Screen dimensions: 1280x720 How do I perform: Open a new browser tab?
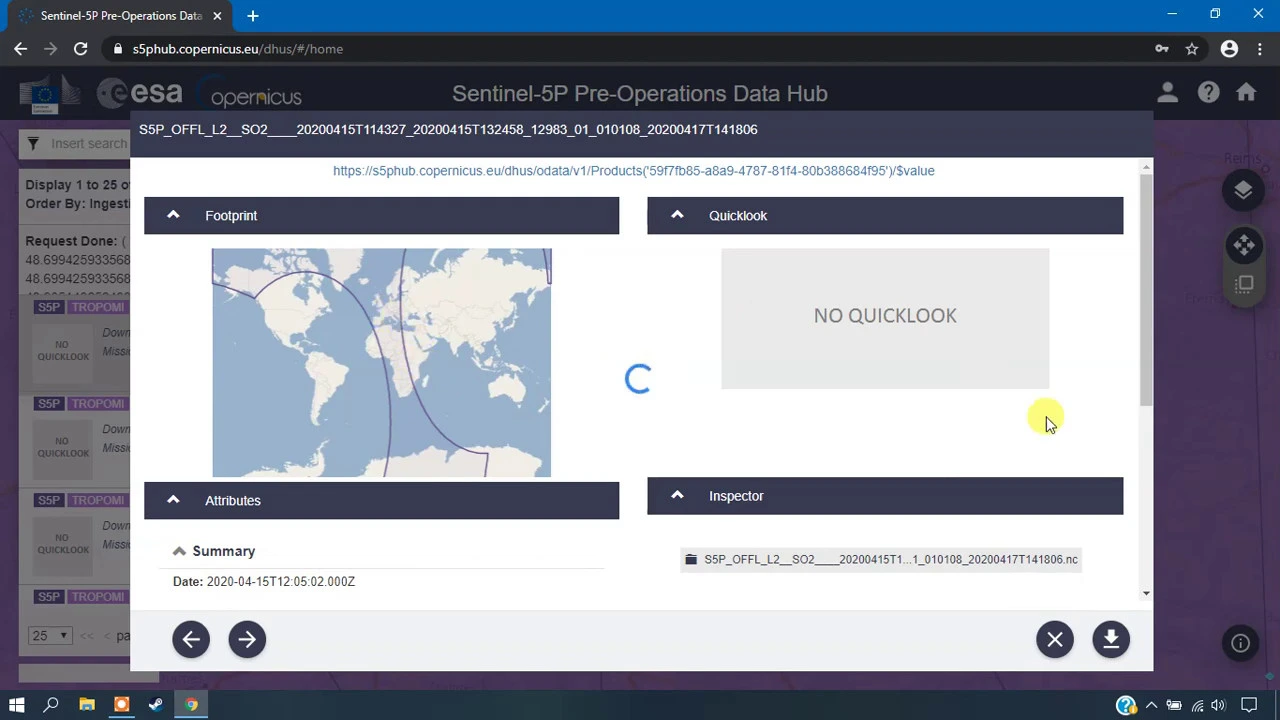[x=253, y=16]
